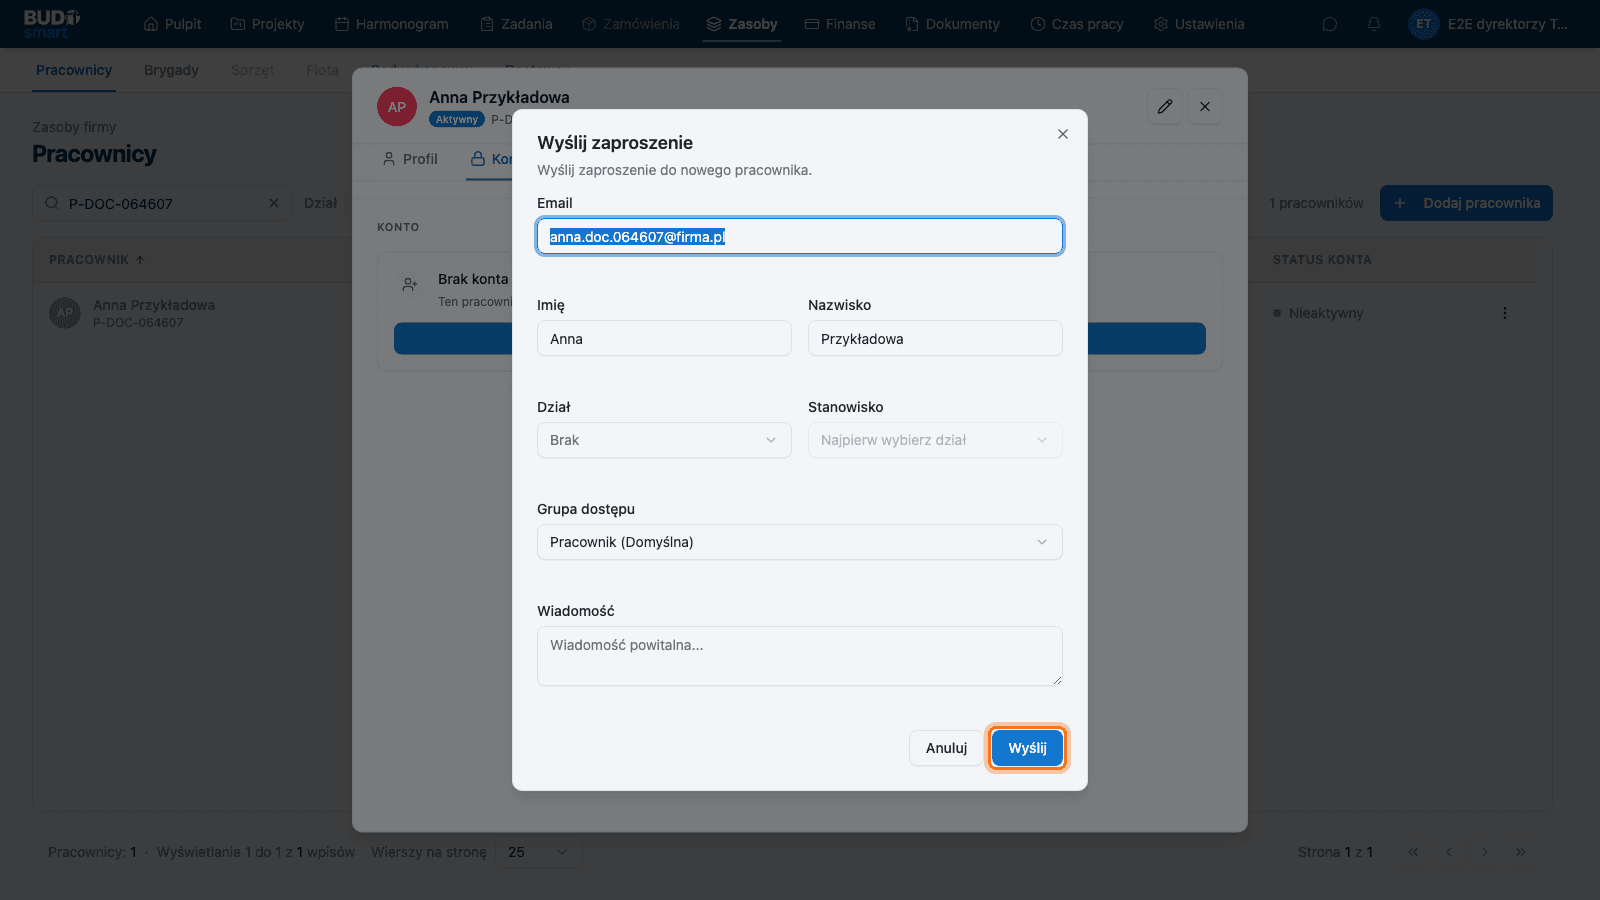This screenshot has width=1600, height=900.
Task: Open row actions three-dot menu
Action: pos(1505,313)
